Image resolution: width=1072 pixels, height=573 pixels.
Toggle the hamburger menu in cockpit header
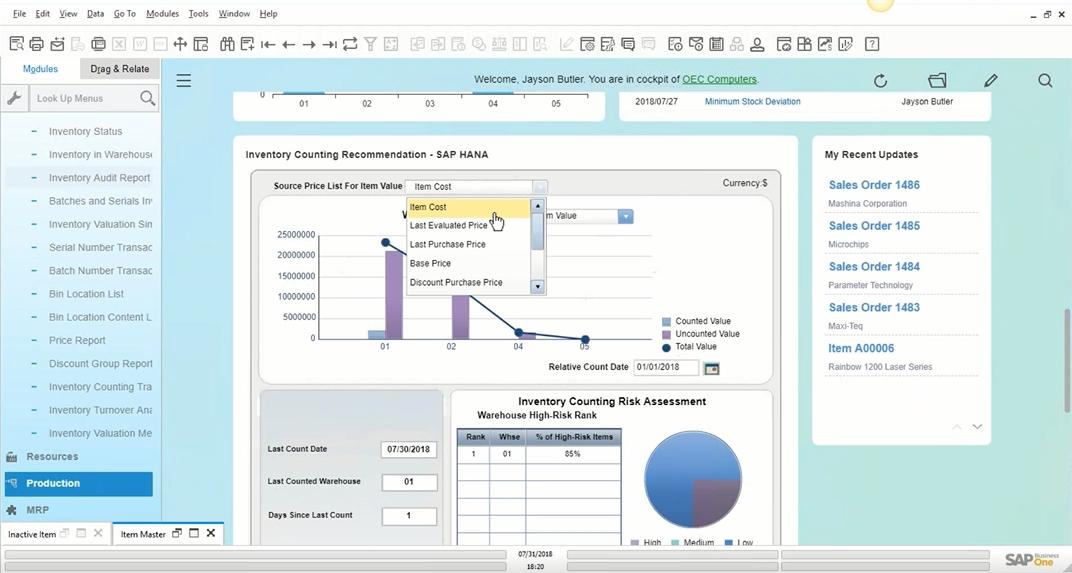pyautogui.click(x=183, y=81)
